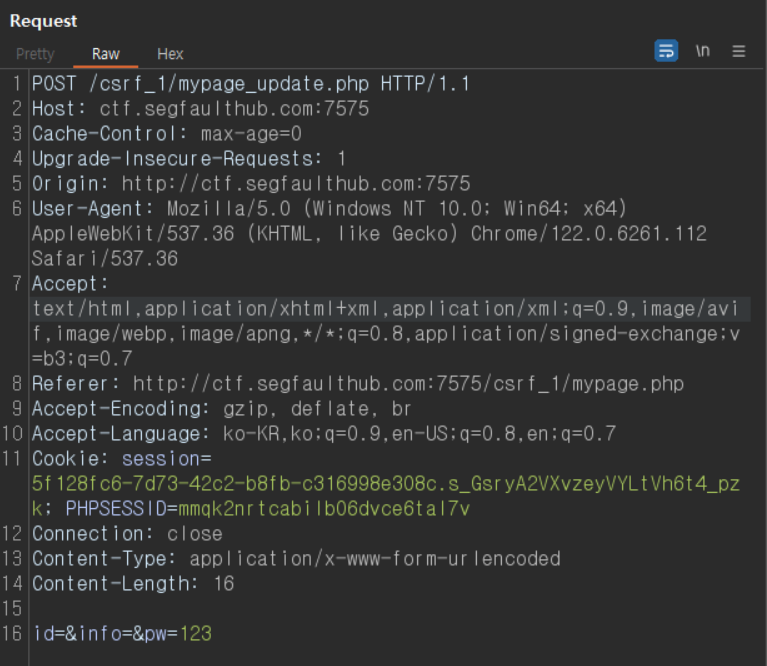Image resolution: width=767 pixels, height=666 pixels.
Task: Click the highlighted text/html accept value line
Action: click(389, 309)
